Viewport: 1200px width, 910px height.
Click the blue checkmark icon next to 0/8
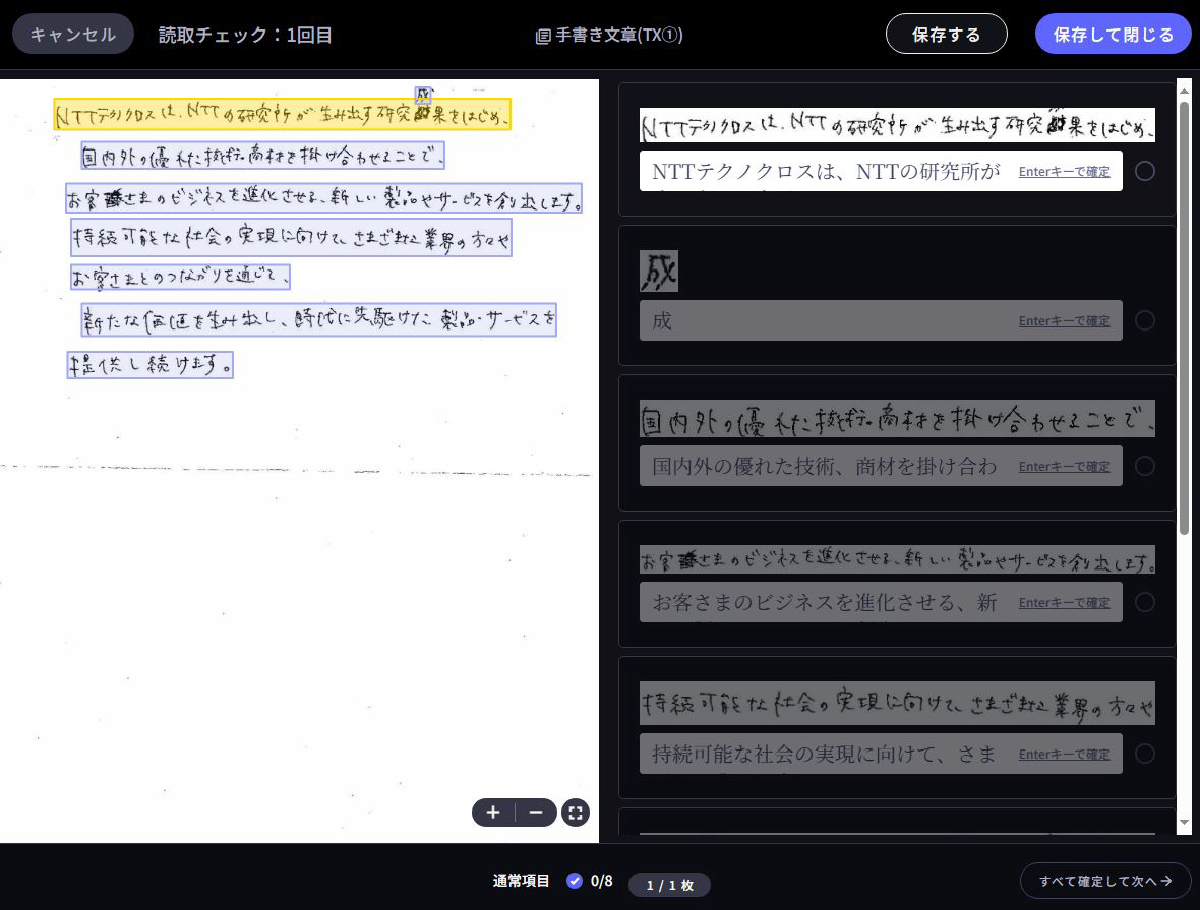[x=574, y=881]
